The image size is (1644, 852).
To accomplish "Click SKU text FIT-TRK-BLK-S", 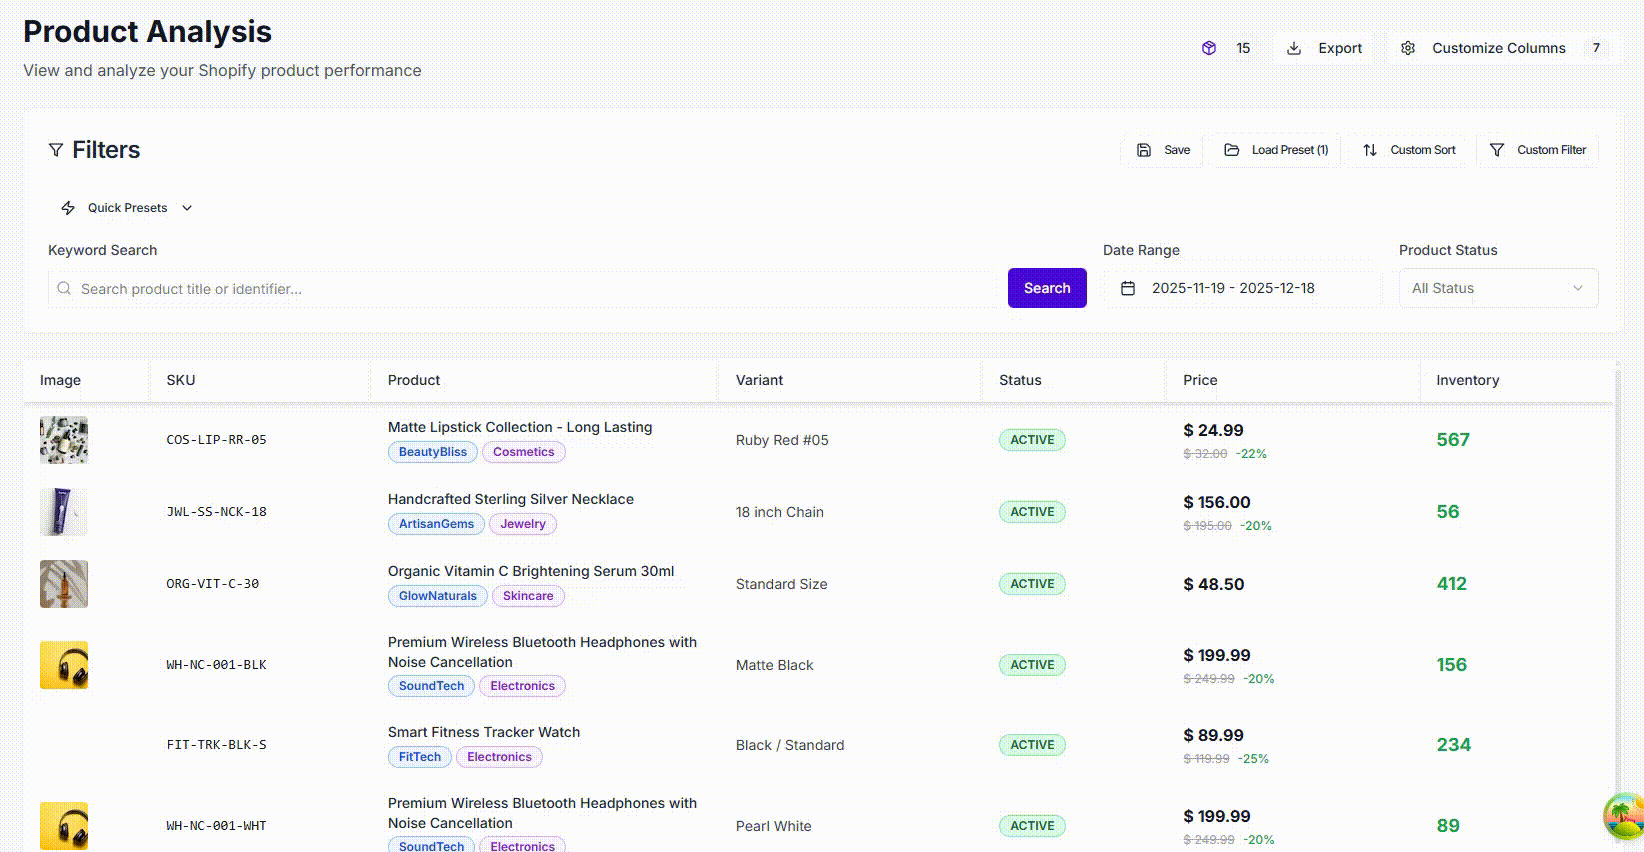I will [216, 745].
